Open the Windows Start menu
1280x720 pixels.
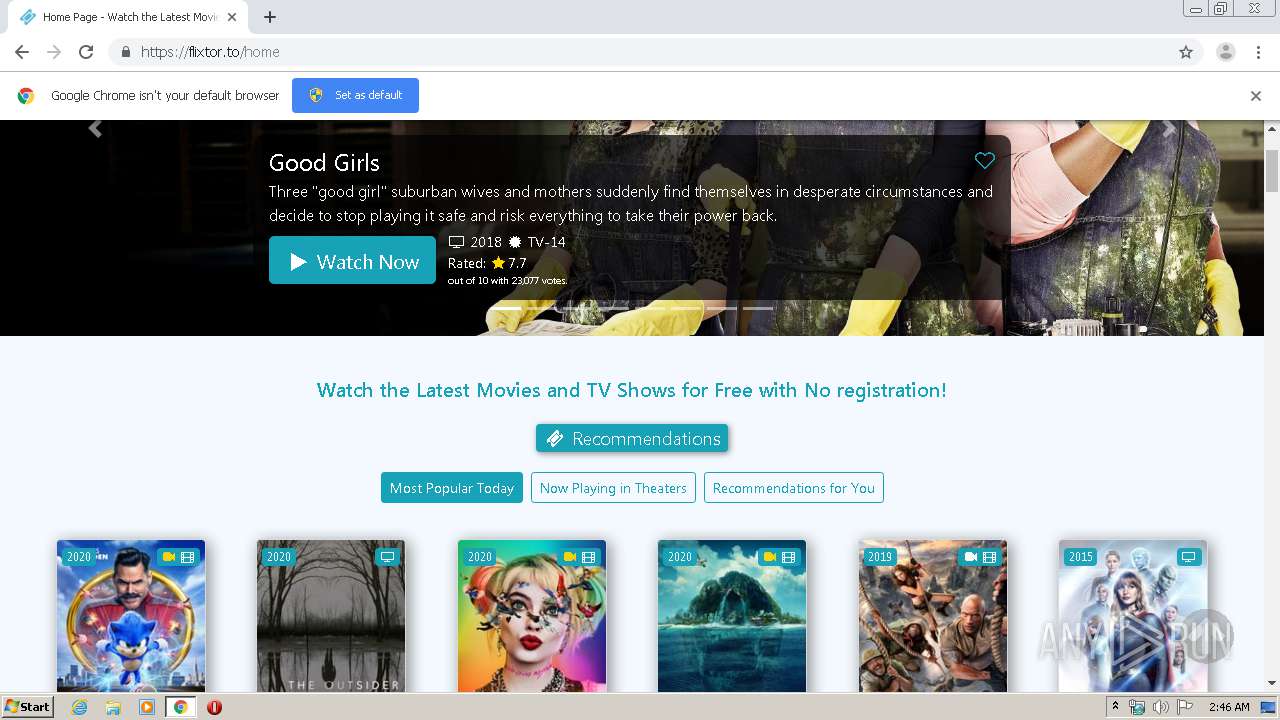click(28, 707)
